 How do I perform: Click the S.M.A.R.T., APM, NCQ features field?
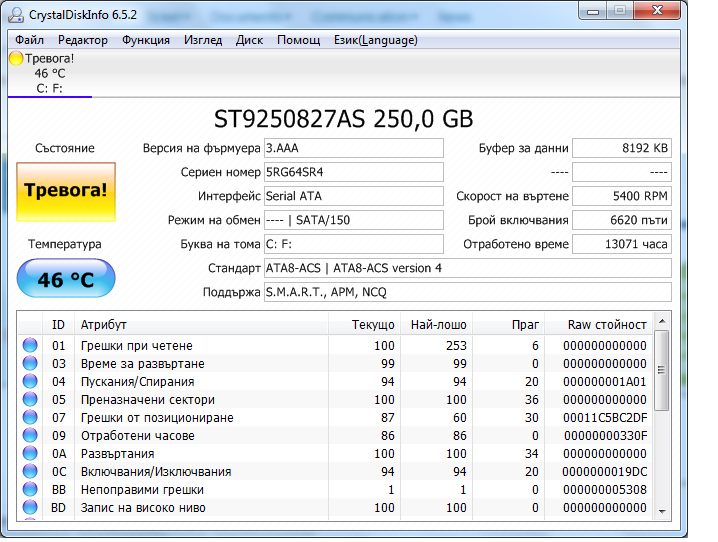tap(468, 292)
